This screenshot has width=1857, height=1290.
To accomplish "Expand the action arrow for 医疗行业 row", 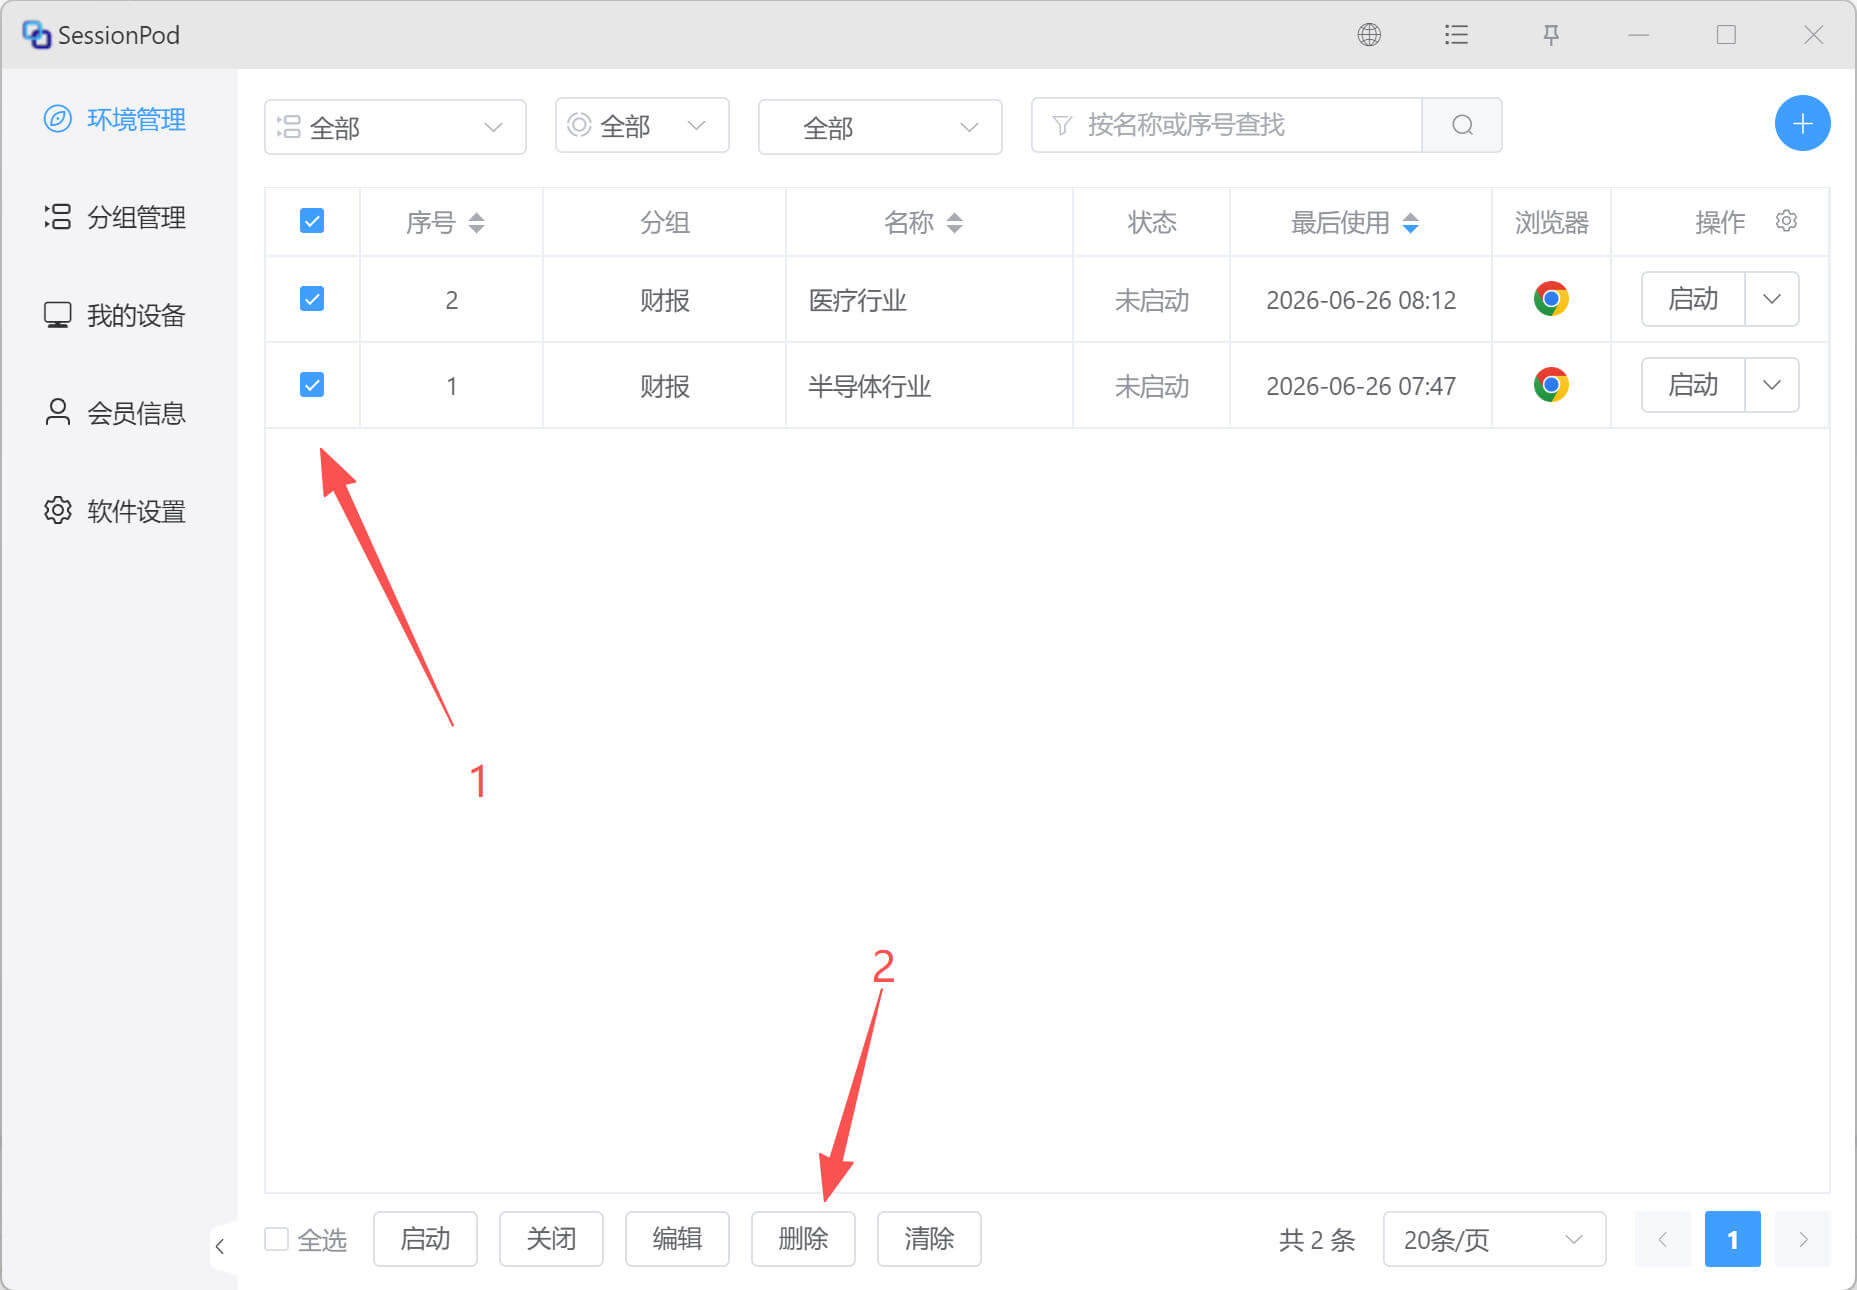I will pos(1772,299).
